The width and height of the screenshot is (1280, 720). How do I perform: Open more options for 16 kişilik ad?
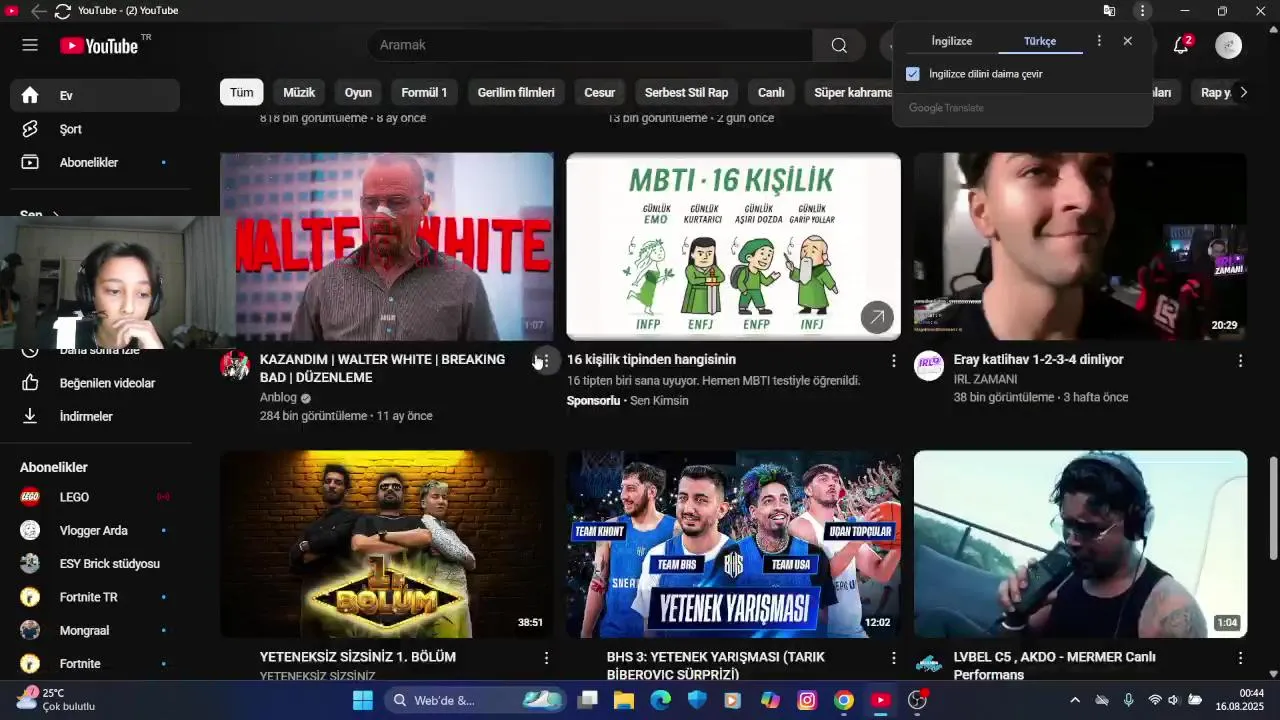point(893,360)
